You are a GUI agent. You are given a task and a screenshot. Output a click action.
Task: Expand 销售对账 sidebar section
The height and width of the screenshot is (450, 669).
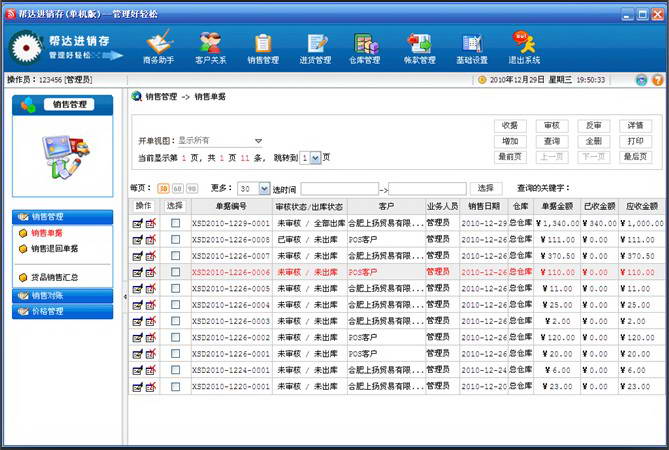pyautogui.click(x=62, y=295)
